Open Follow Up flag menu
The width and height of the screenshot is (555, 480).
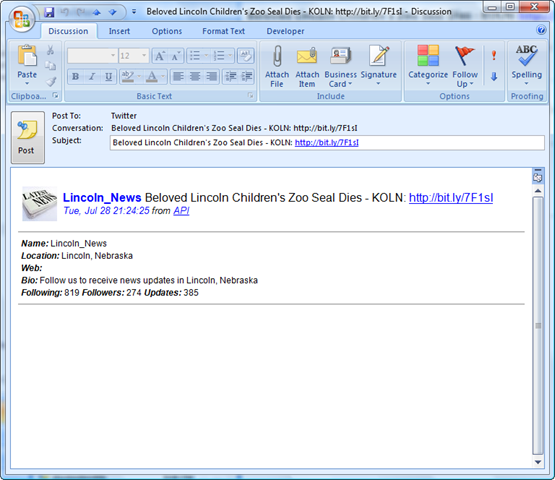tap(465, 66)
